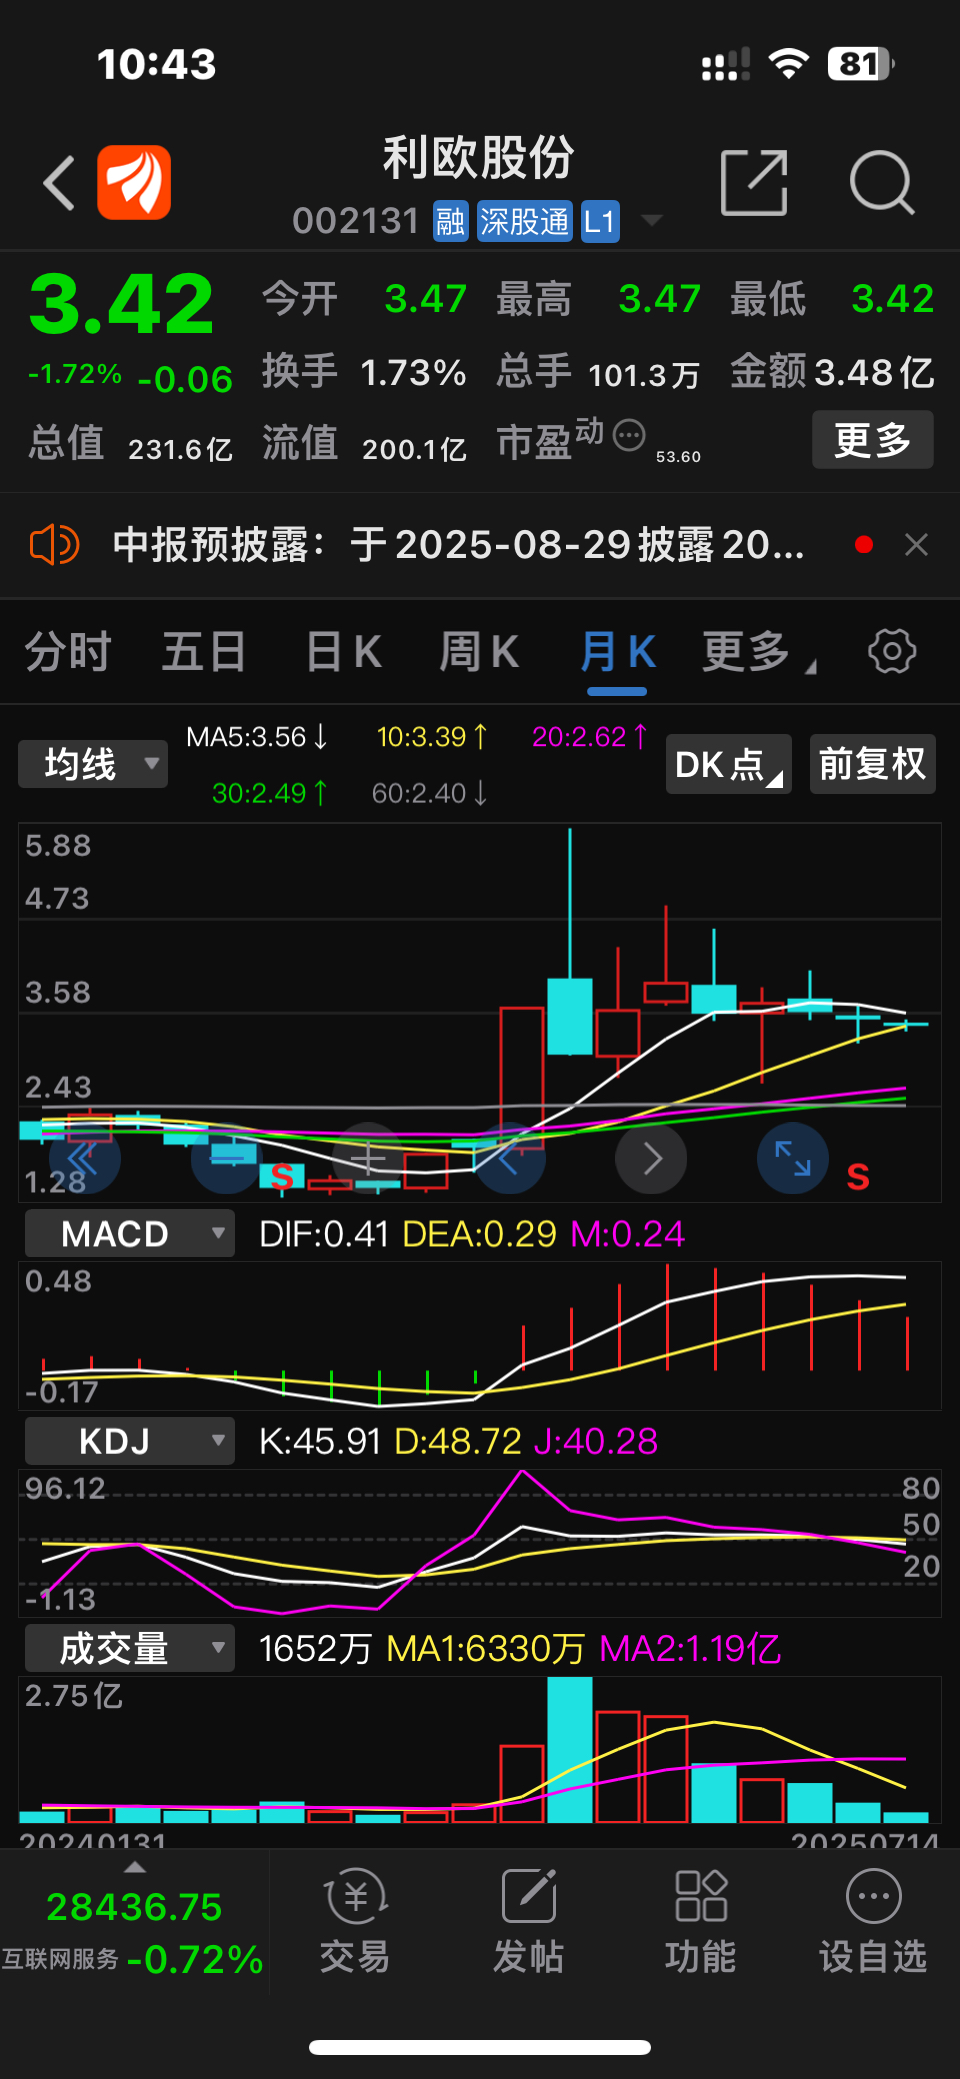The image size is (960, 2079).
Task: Open the MACD indicator dropdown
Action: click(x=130, y=1233)
